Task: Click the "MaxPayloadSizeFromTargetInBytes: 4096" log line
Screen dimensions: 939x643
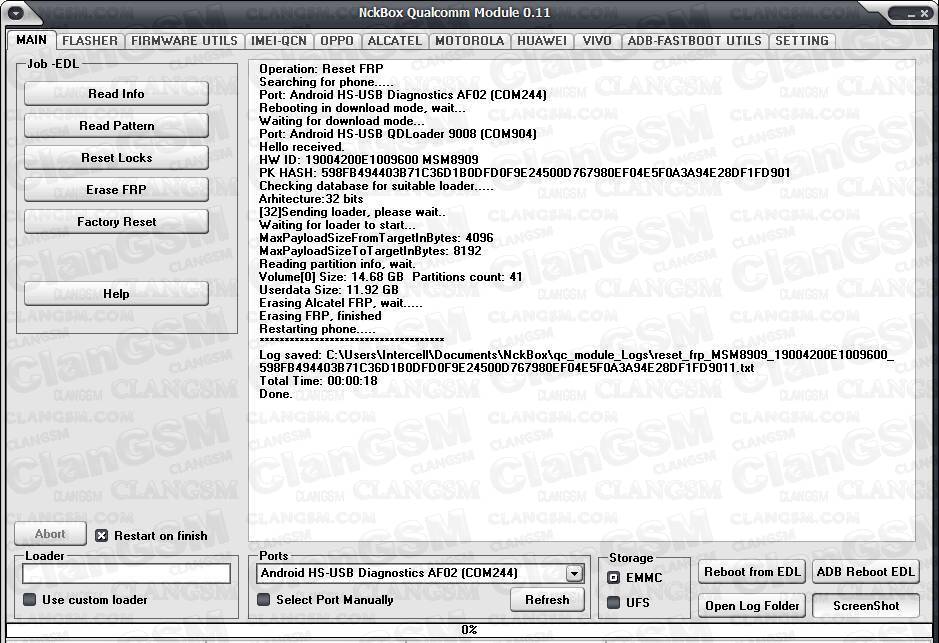Action: [x=376, y=238]
